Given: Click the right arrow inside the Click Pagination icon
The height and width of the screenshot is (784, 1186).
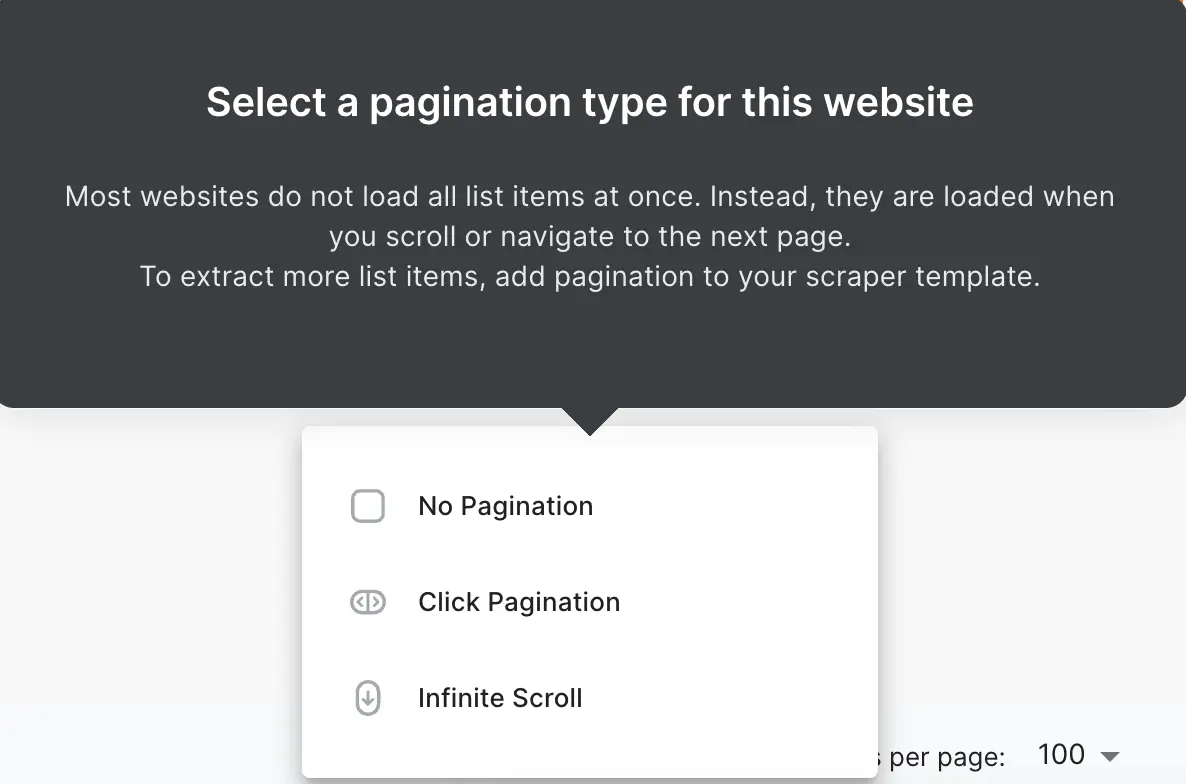Looking at the screenshot, I should (x=374, y=602).
